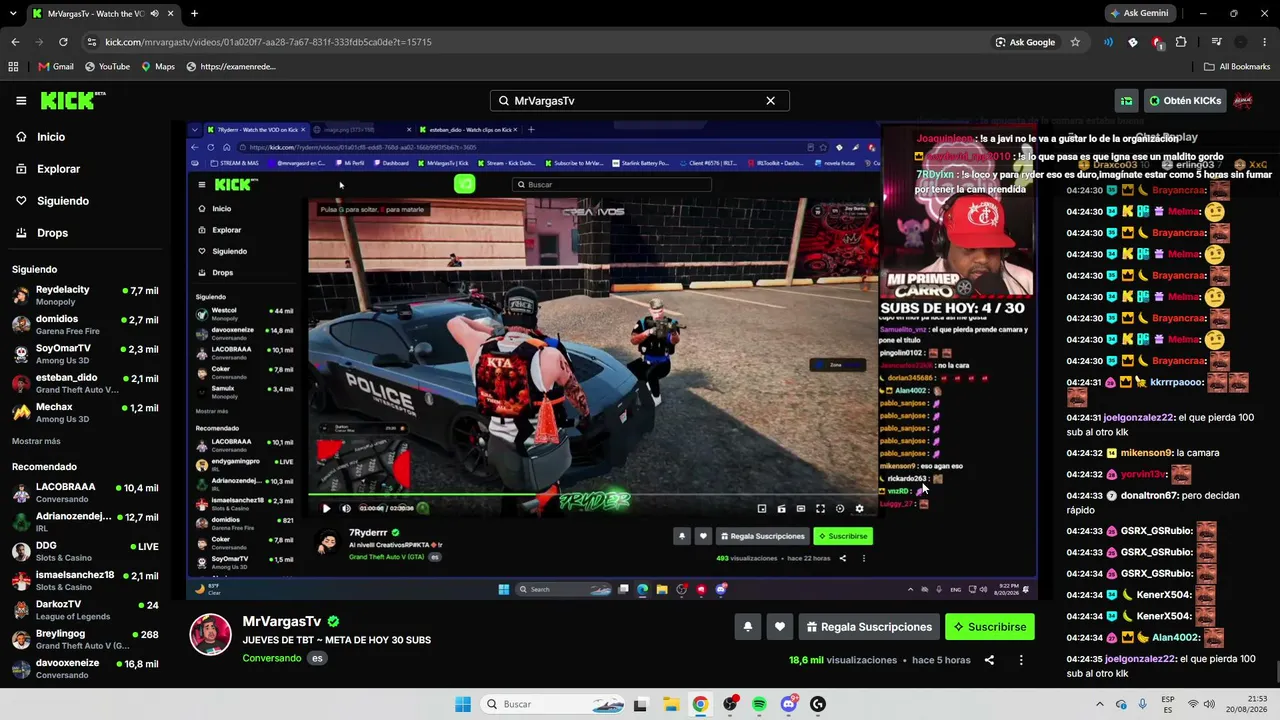Expand the All Bookmarks folder
The image size is (1280, 720).
[x=1237, y=67]
